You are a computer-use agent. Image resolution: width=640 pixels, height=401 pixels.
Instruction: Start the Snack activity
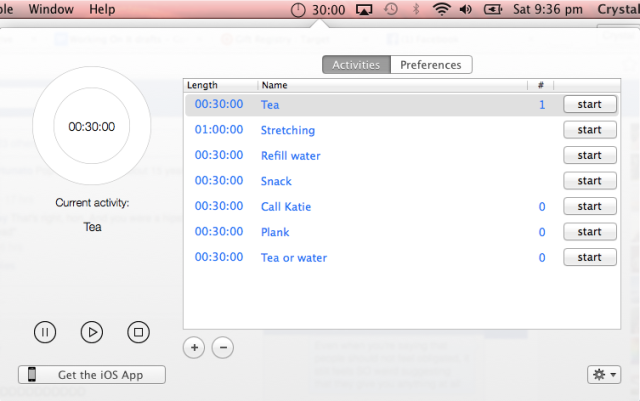point(590,180)
